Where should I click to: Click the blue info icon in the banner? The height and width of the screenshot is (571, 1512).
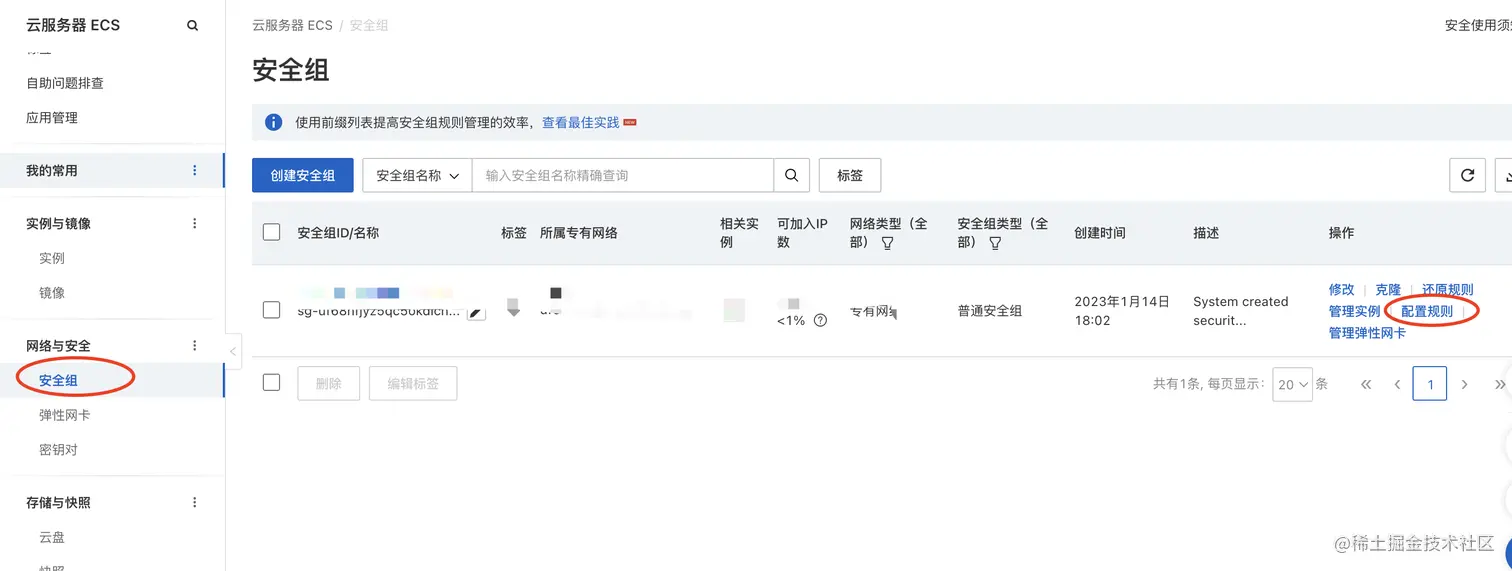tap(273, 122)
